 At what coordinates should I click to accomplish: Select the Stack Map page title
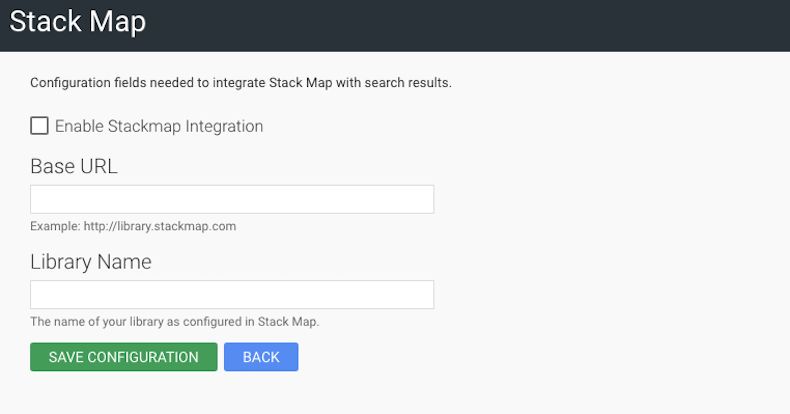(78, 22)
